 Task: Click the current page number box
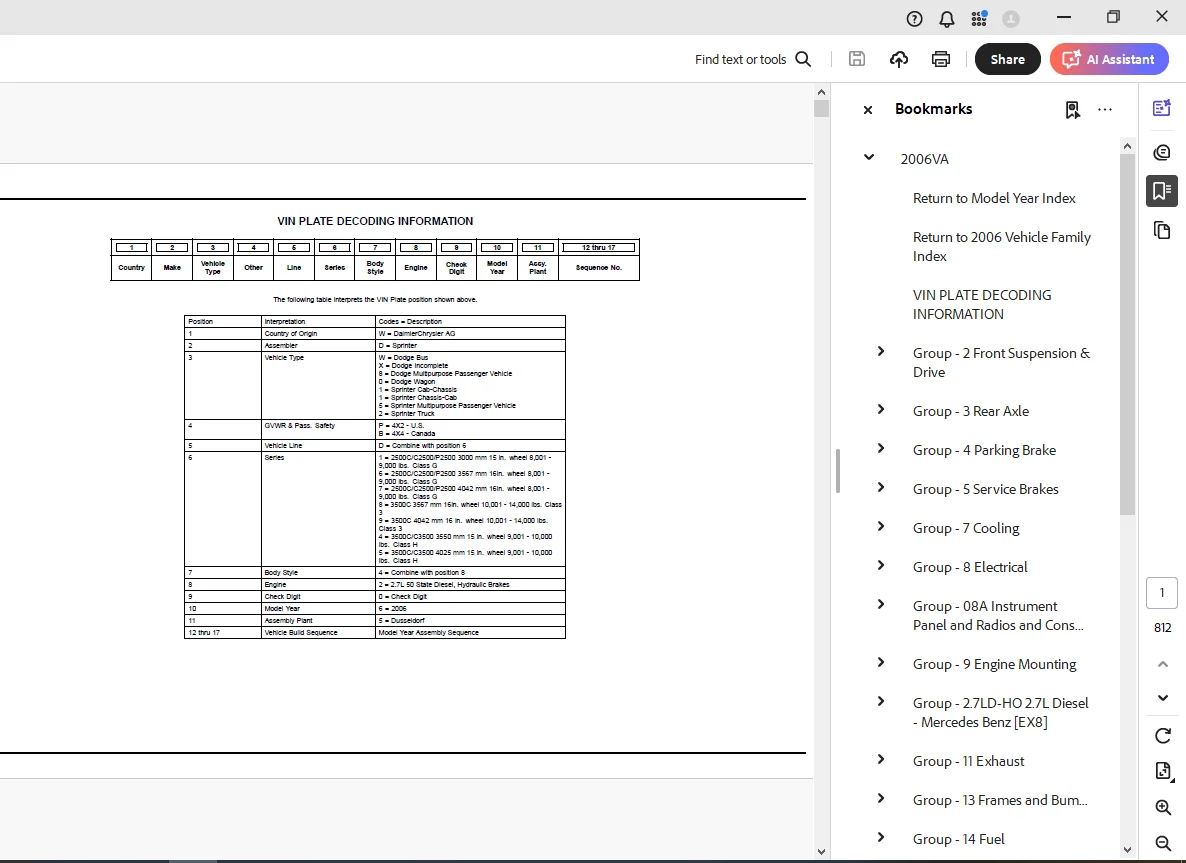tap(1163, 593)
